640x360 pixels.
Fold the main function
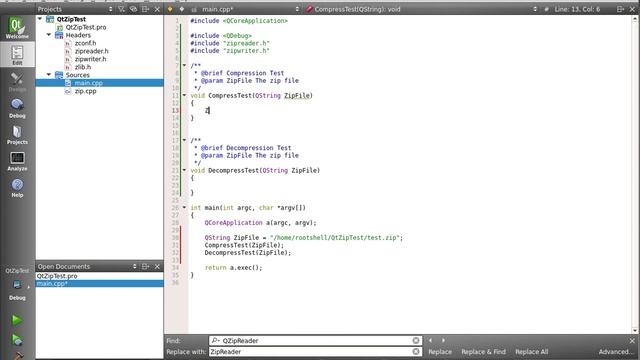tap(184, 208)
